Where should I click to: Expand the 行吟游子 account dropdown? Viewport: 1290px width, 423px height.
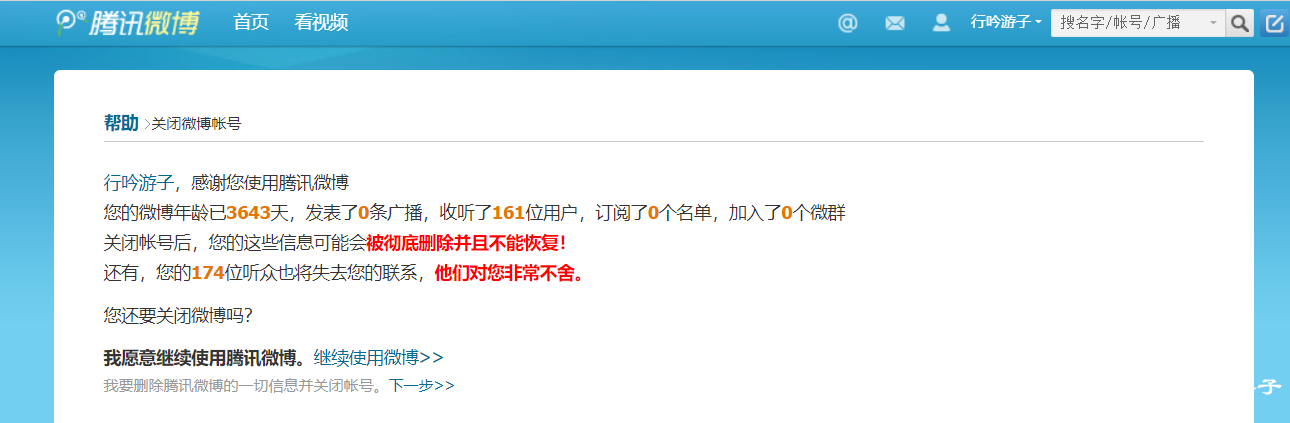click(1006, 22)
